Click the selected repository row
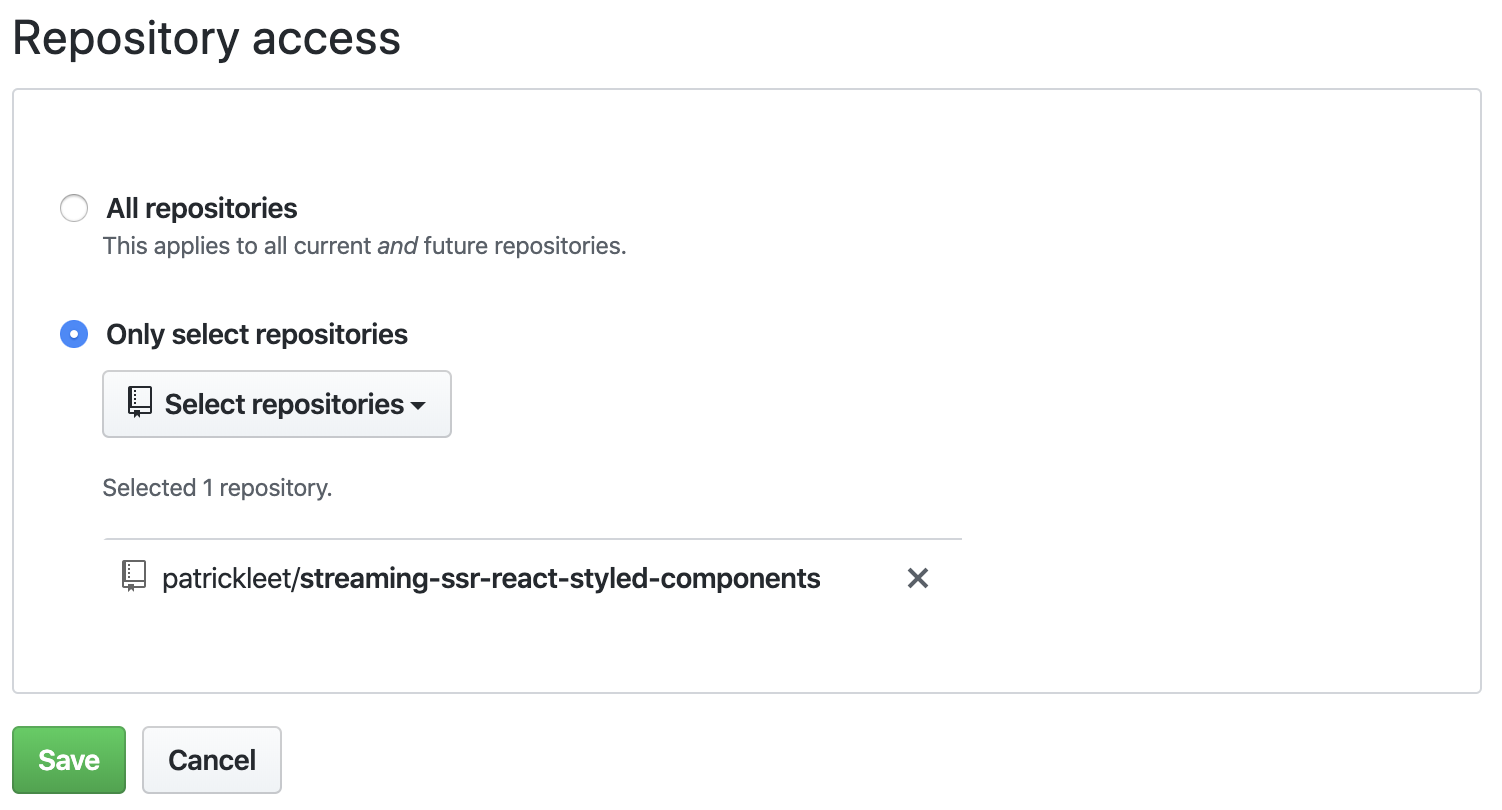 coord(532,578)
